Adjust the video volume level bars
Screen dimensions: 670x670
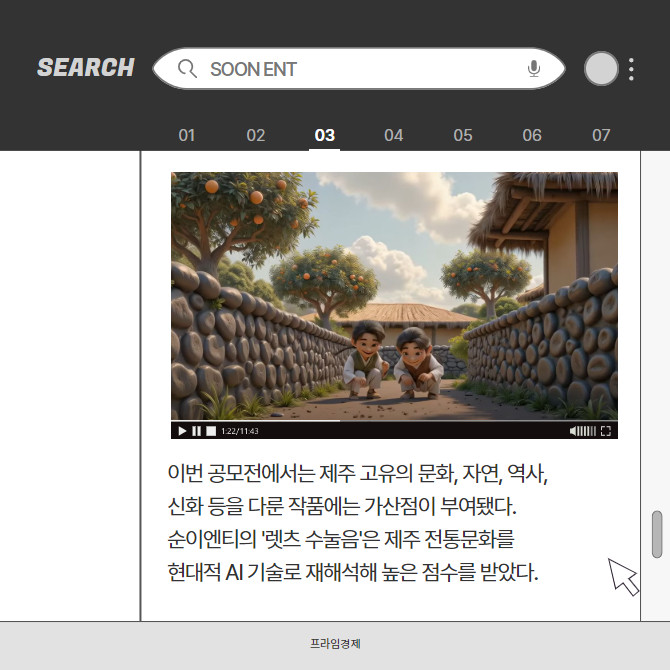click(587, 431)
